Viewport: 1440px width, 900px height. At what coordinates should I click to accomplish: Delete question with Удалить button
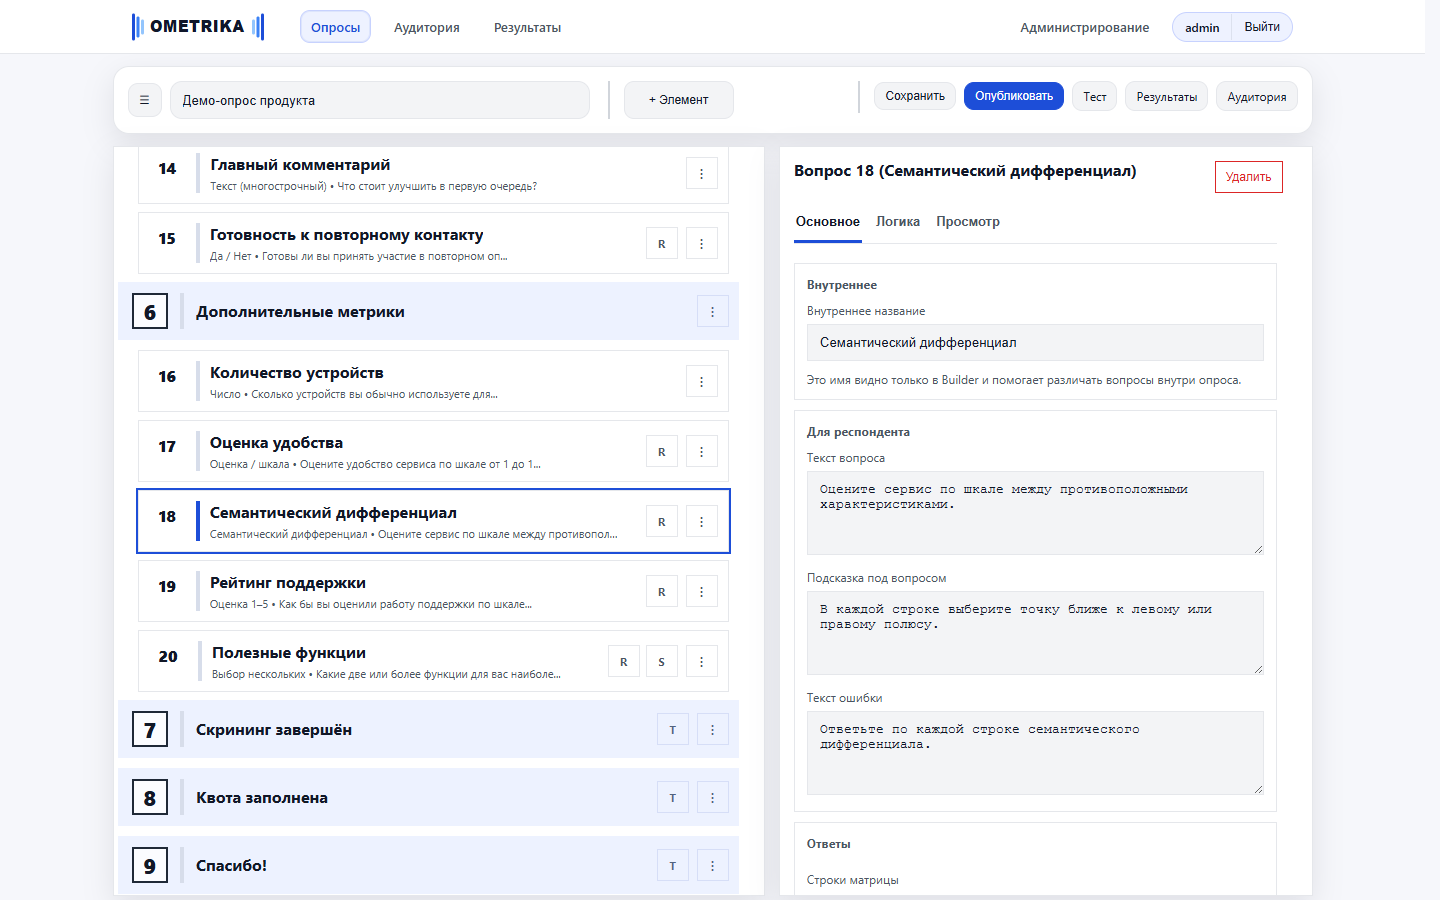tap(1249, 177)
